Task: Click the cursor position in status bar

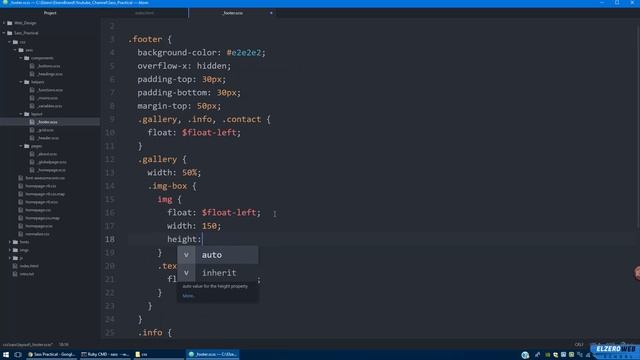Action: tap(64, 345)
